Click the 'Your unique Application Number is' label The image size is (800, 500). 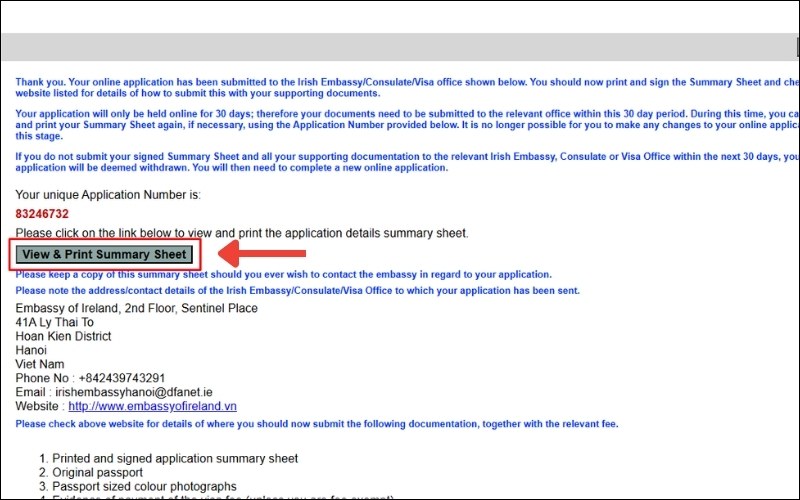point(108,193)
